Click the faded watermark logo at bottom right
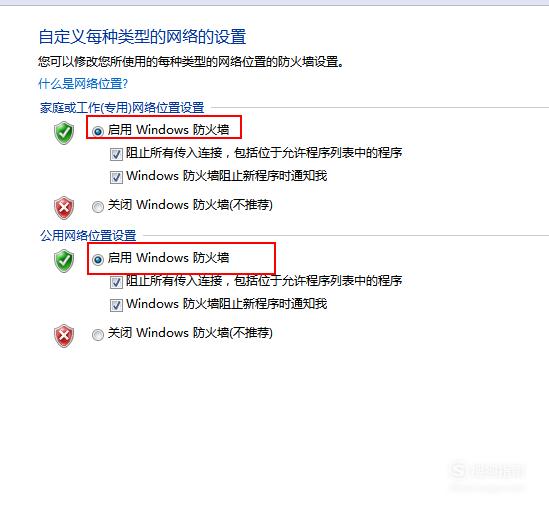 pos(487,471)
